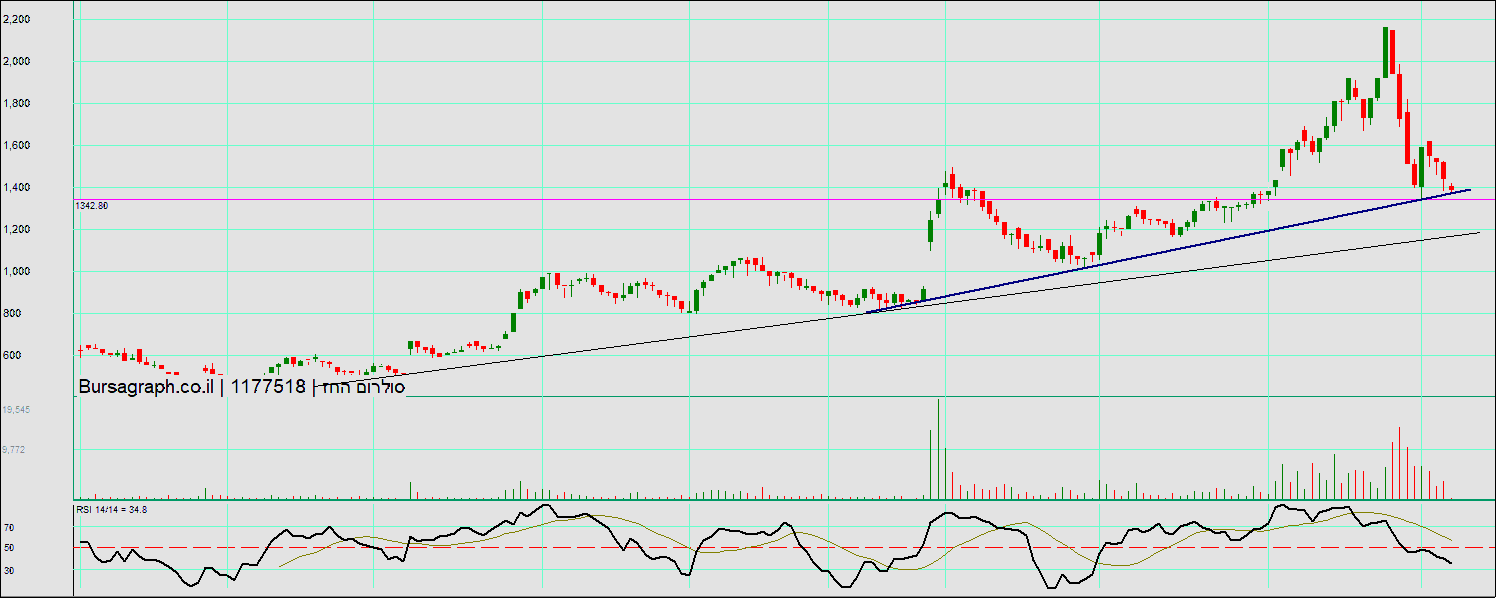Click the tallest green candle at the price peak
The width and height of the screenshot is (1496, 598).
(x=1386, y=52)
